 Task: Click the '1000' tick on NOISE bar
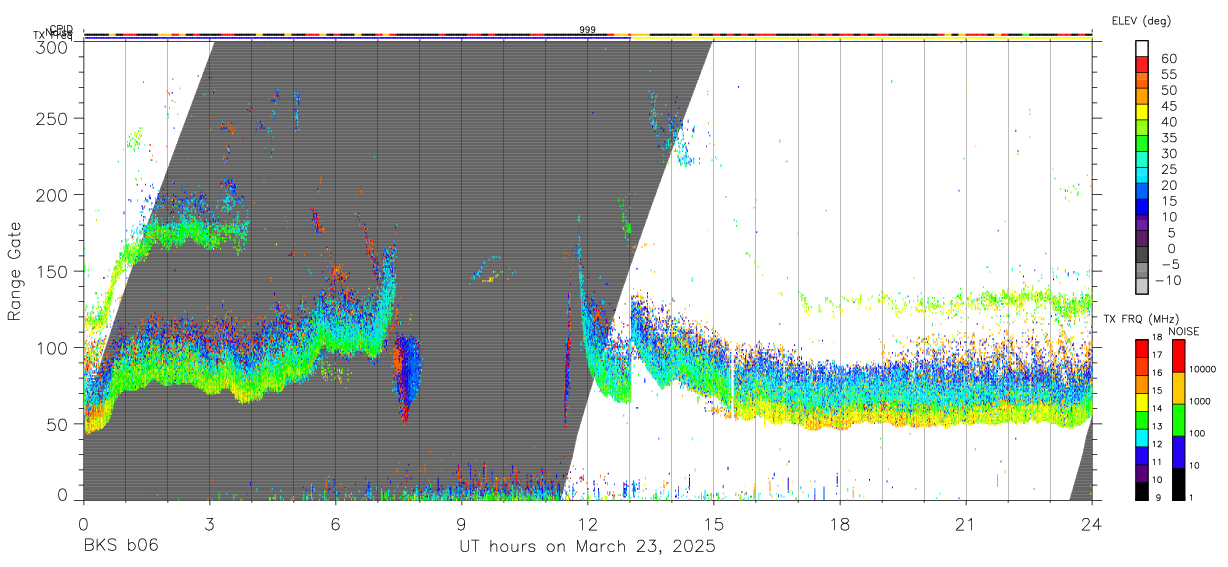pyautogui.click(x=1201, y=402)
